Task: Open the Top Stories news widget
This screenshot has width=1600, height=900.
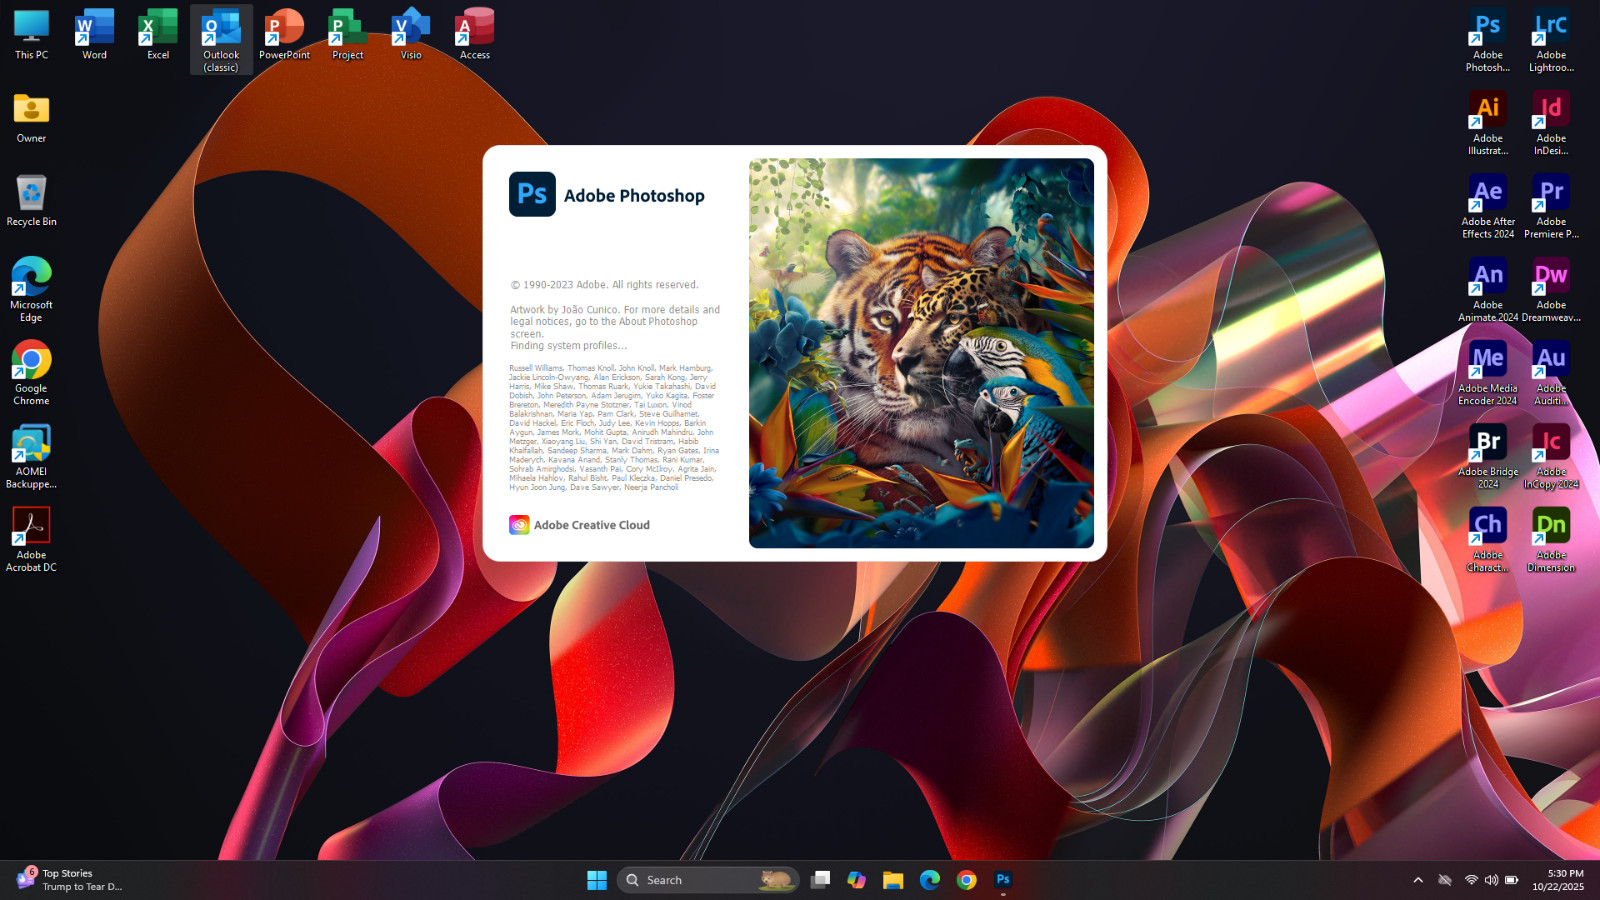Action: tap(68, 880)
